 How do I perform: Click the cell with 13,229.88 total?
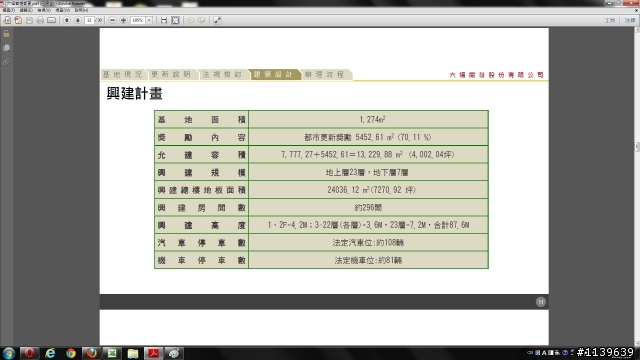[x=368, y=155]
